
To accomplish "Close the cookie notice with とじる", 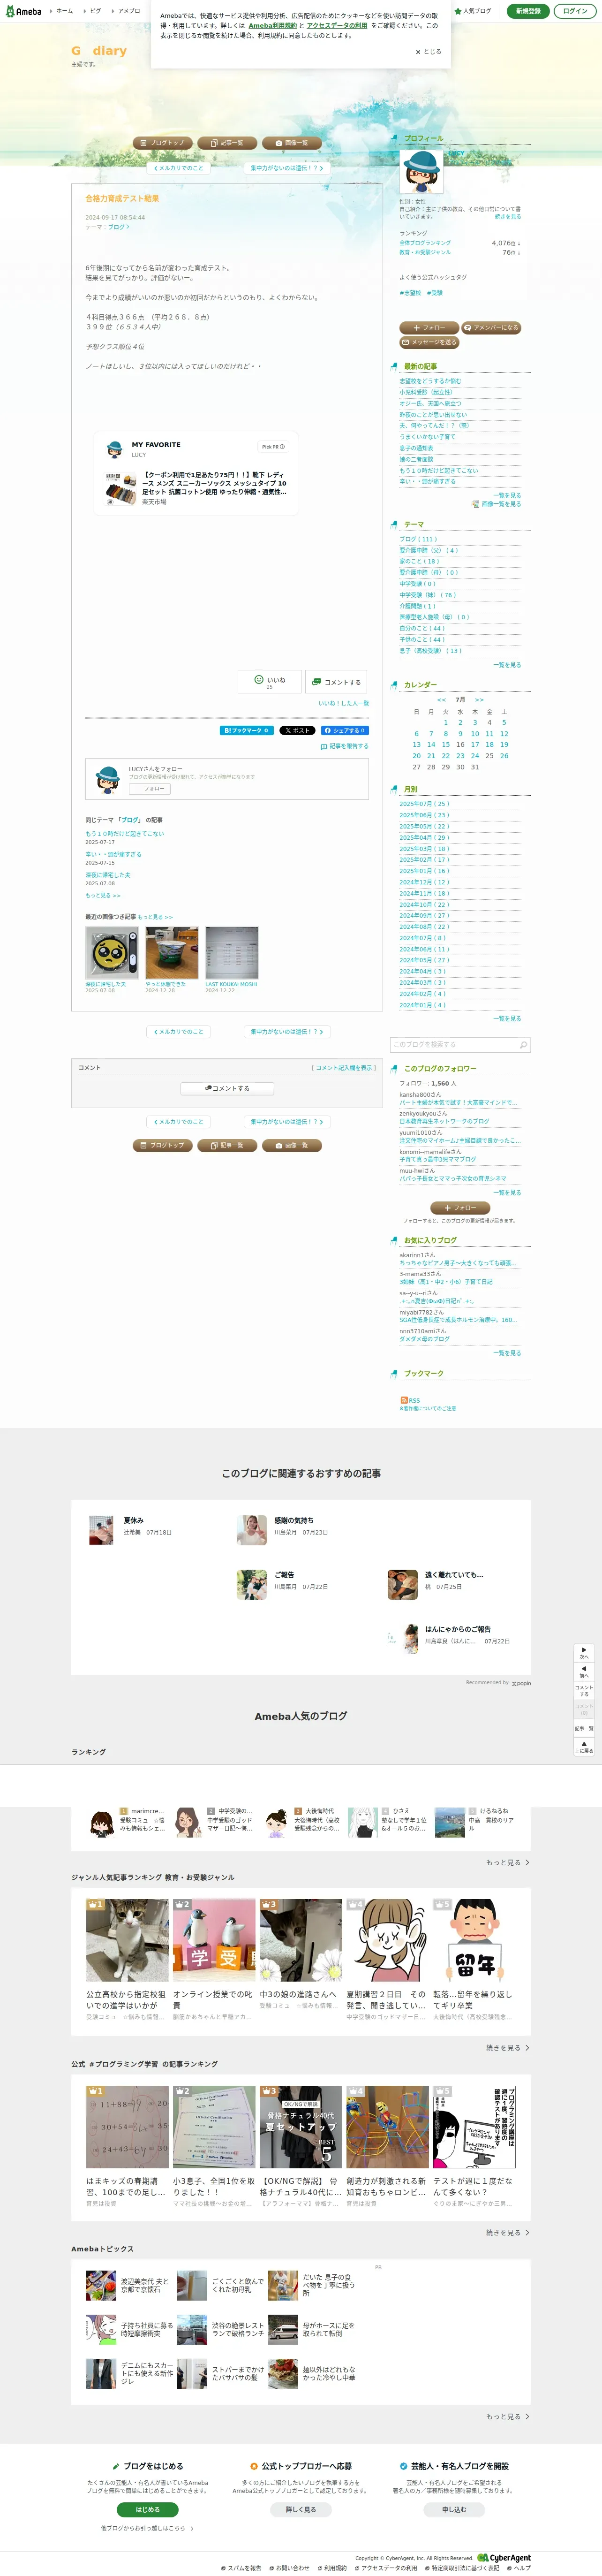I will 428,51.
